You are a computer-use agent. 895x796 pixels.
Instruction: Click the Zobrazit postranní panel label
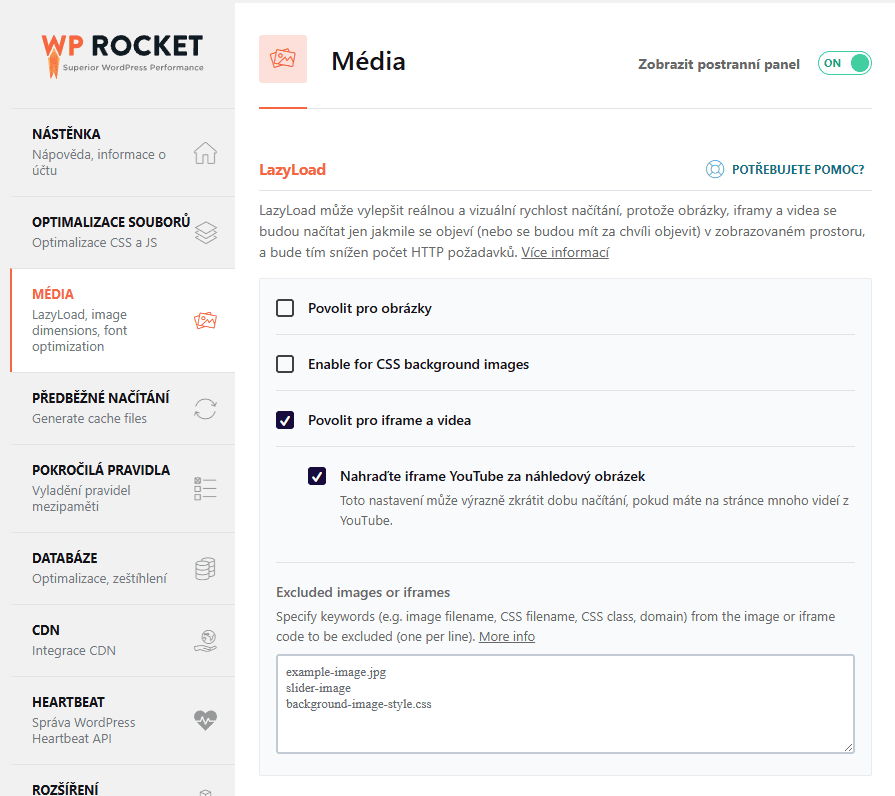click(x=719, y=64)
